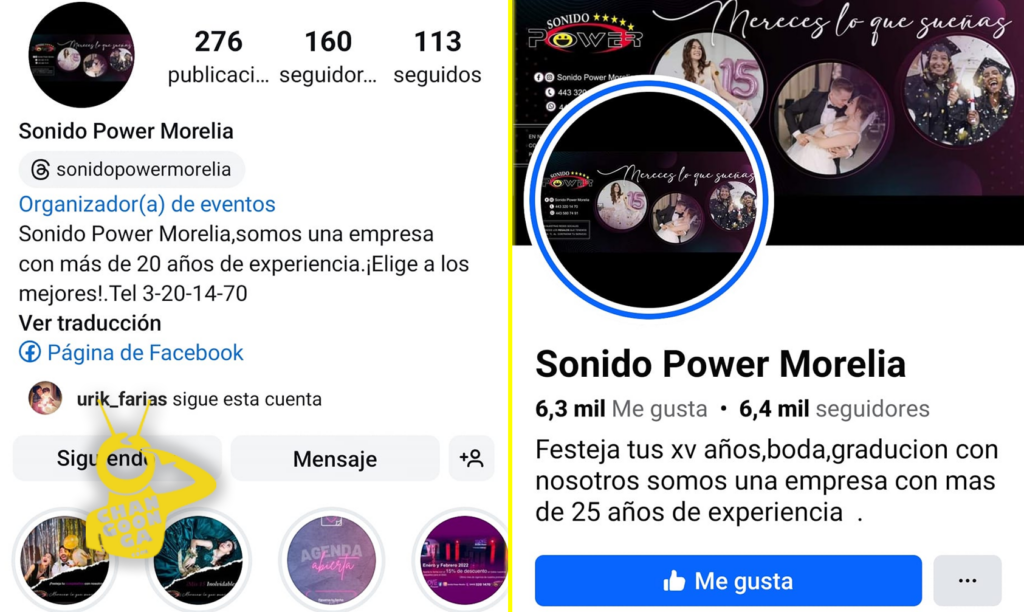
Task: Toggle the Siguiendo follow button
Action: (117, 459)
